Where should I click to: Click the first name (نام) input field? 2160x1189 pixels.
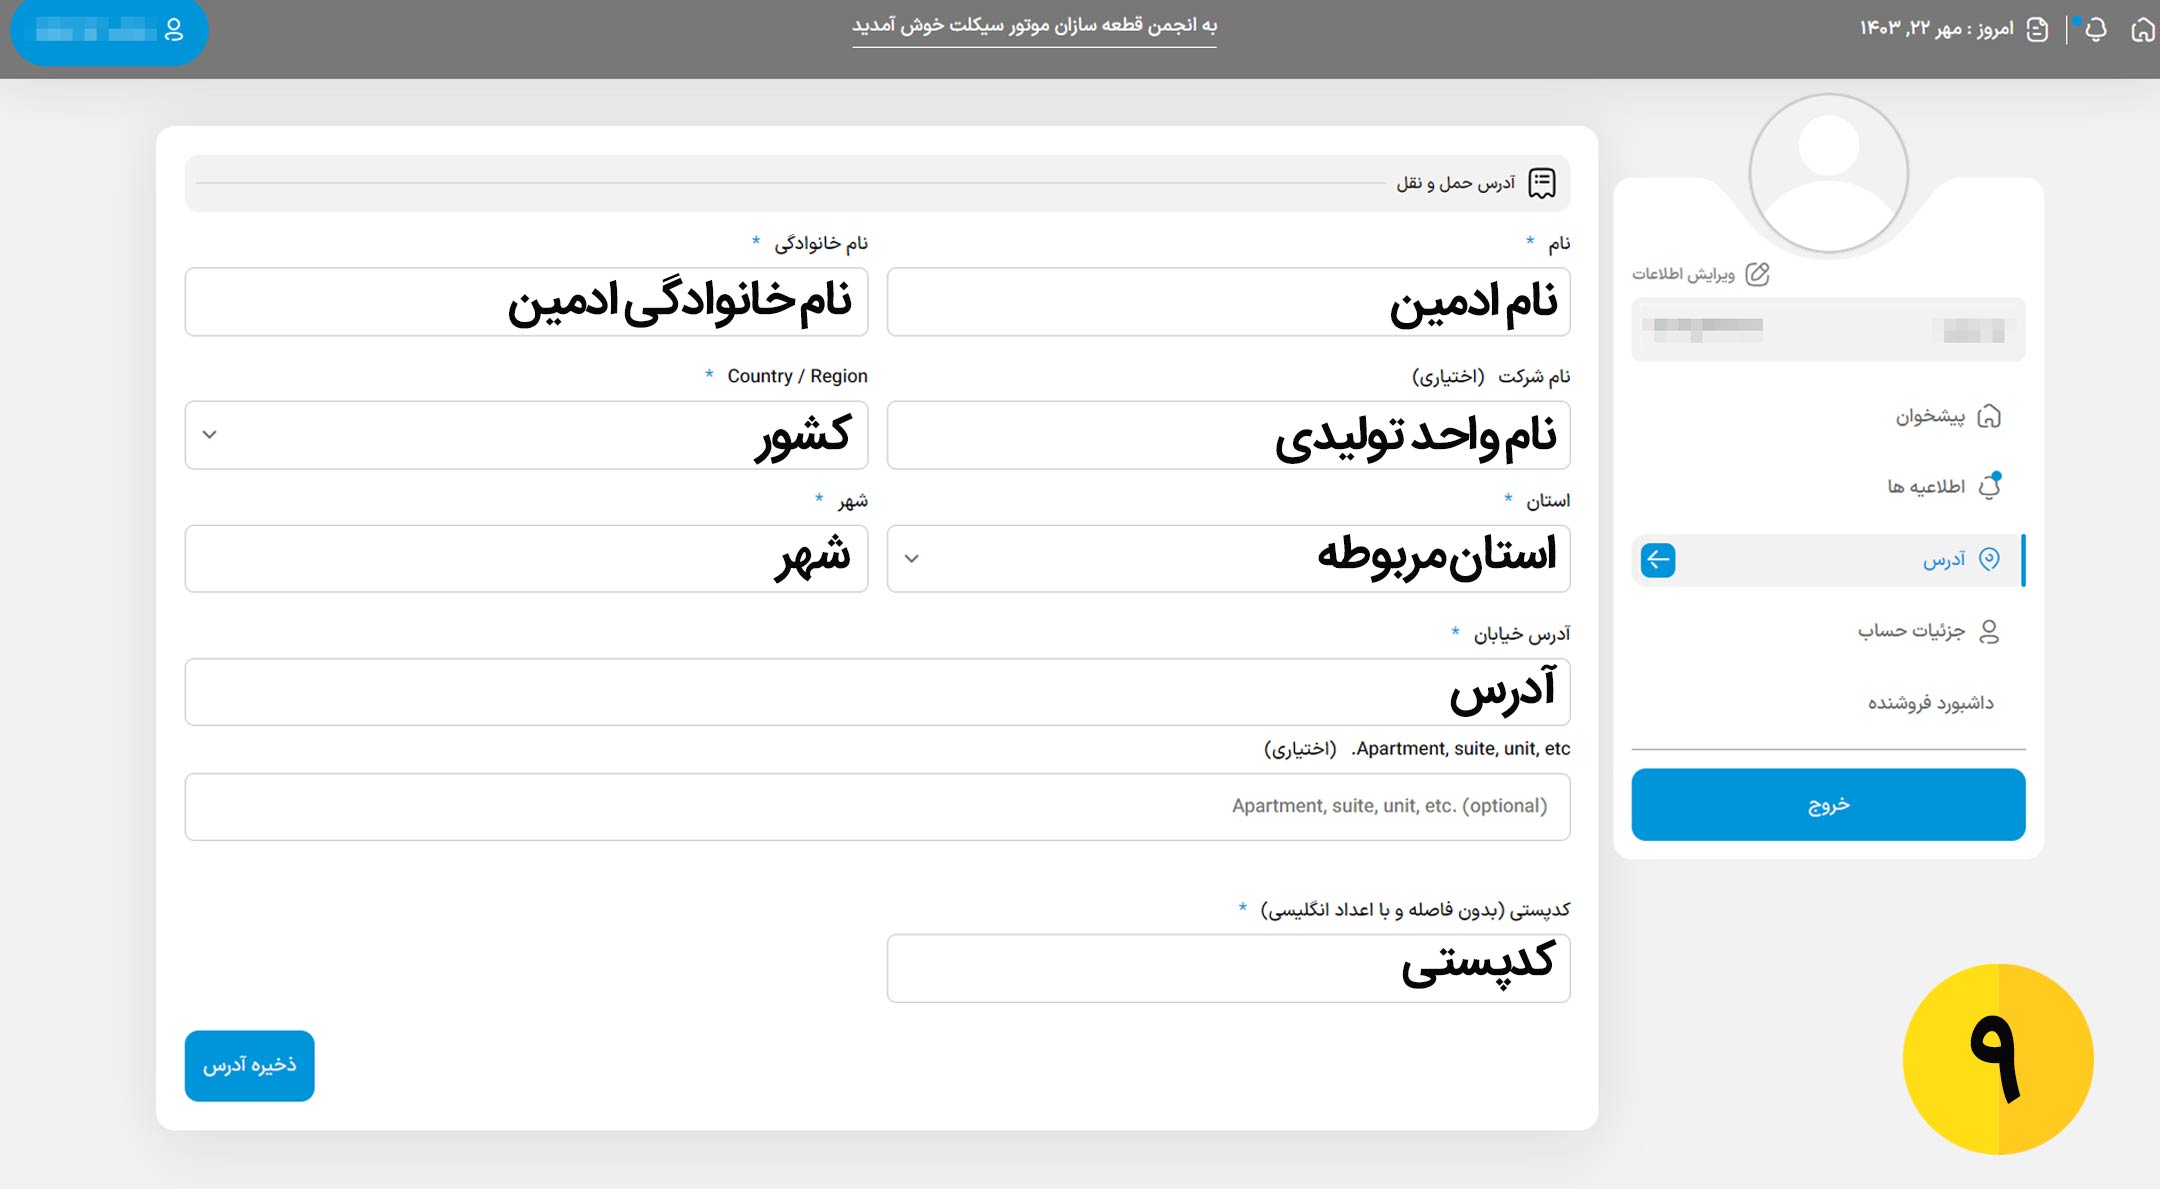click(1228, 302)
